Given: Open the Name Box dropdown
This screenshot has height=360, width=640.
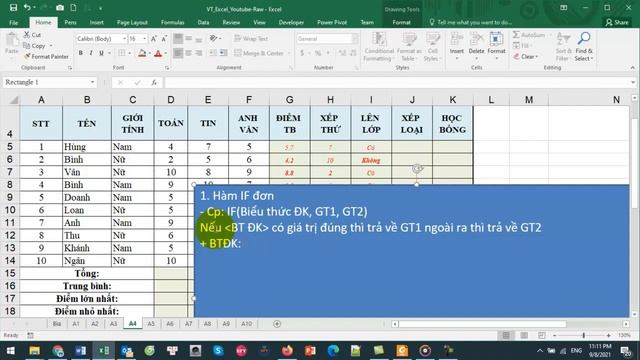Looking at the screenshot, I should [x=92, y=82].
